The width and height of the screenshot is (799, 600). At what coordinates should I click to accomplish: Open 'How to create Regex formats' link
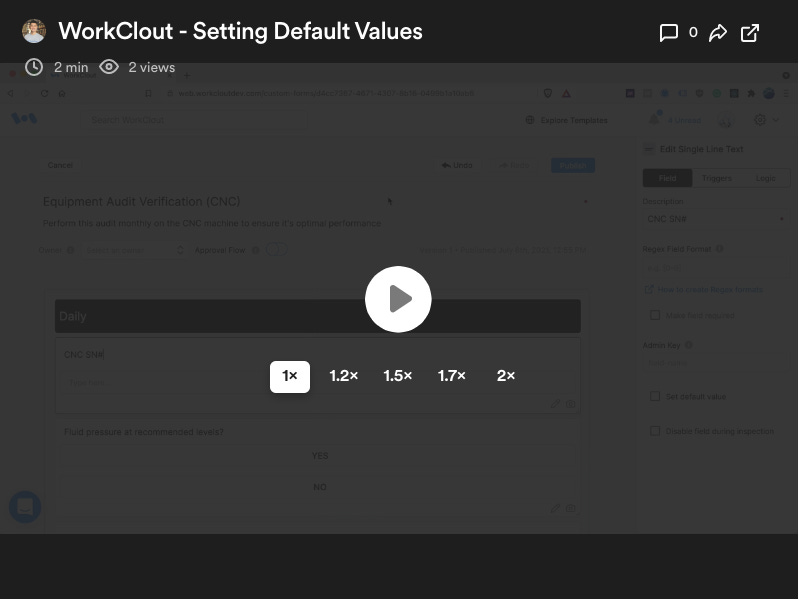[x=709, y=290]
